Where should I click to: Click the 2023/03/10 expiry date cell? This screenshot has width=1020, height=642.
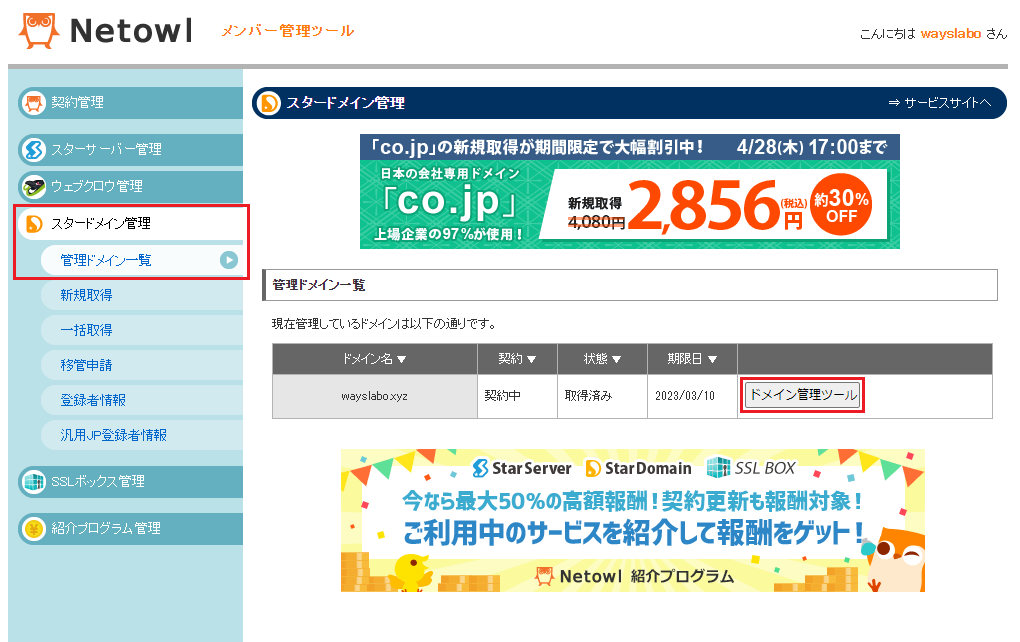(692, 396)
